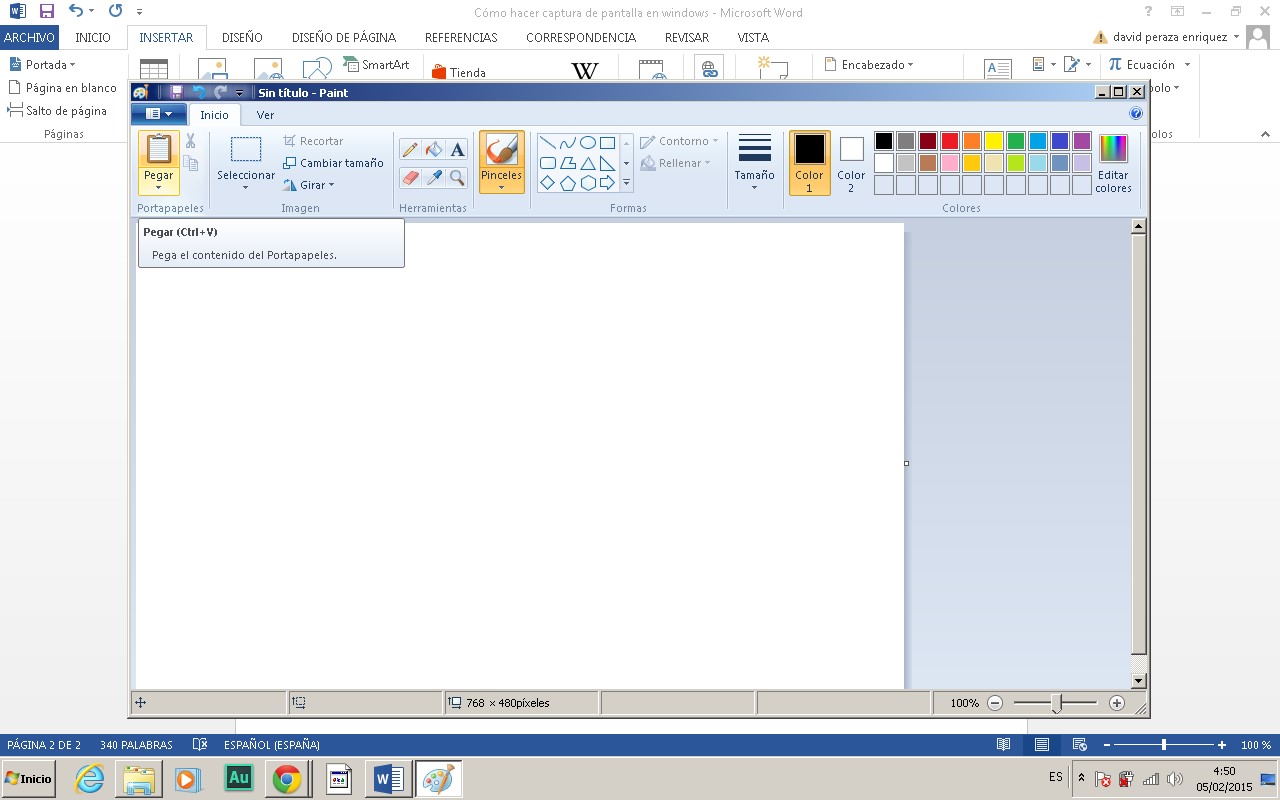The height and width of the screenshot is (800, 1280).
Task: Select the Text tool (A)
Action: [x=457, y=150]
